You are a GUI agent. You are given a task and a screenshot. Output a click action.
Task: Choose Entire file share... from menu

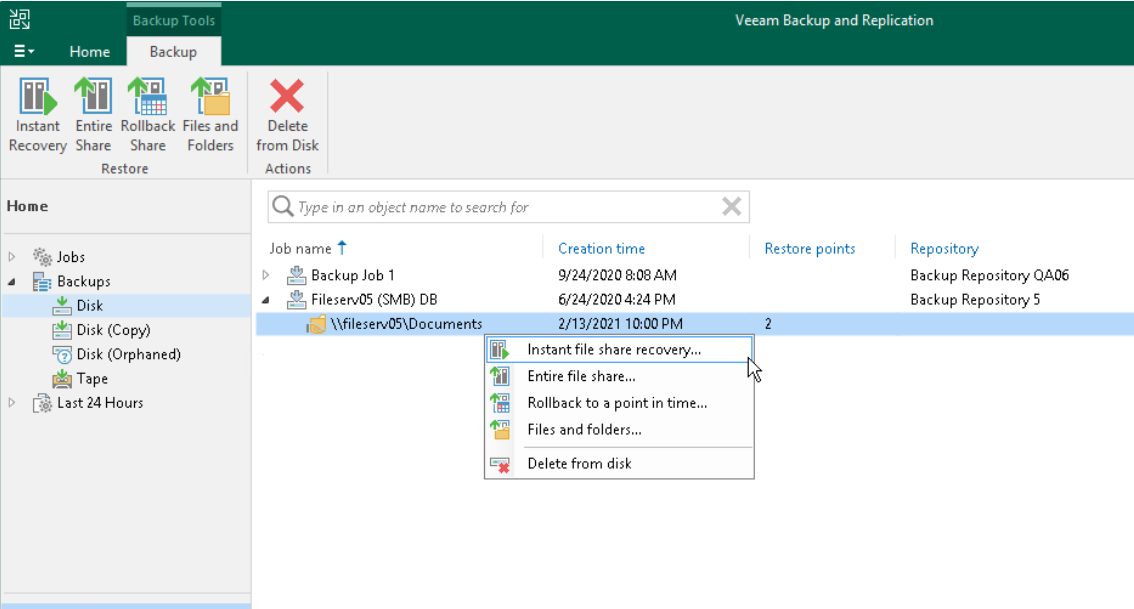pos(619,376)
